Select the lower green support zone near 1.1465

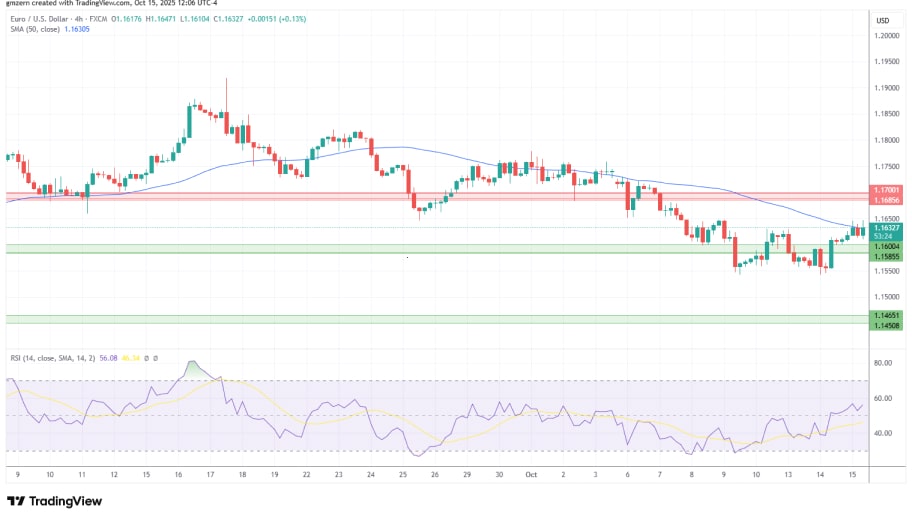(430, 319)
